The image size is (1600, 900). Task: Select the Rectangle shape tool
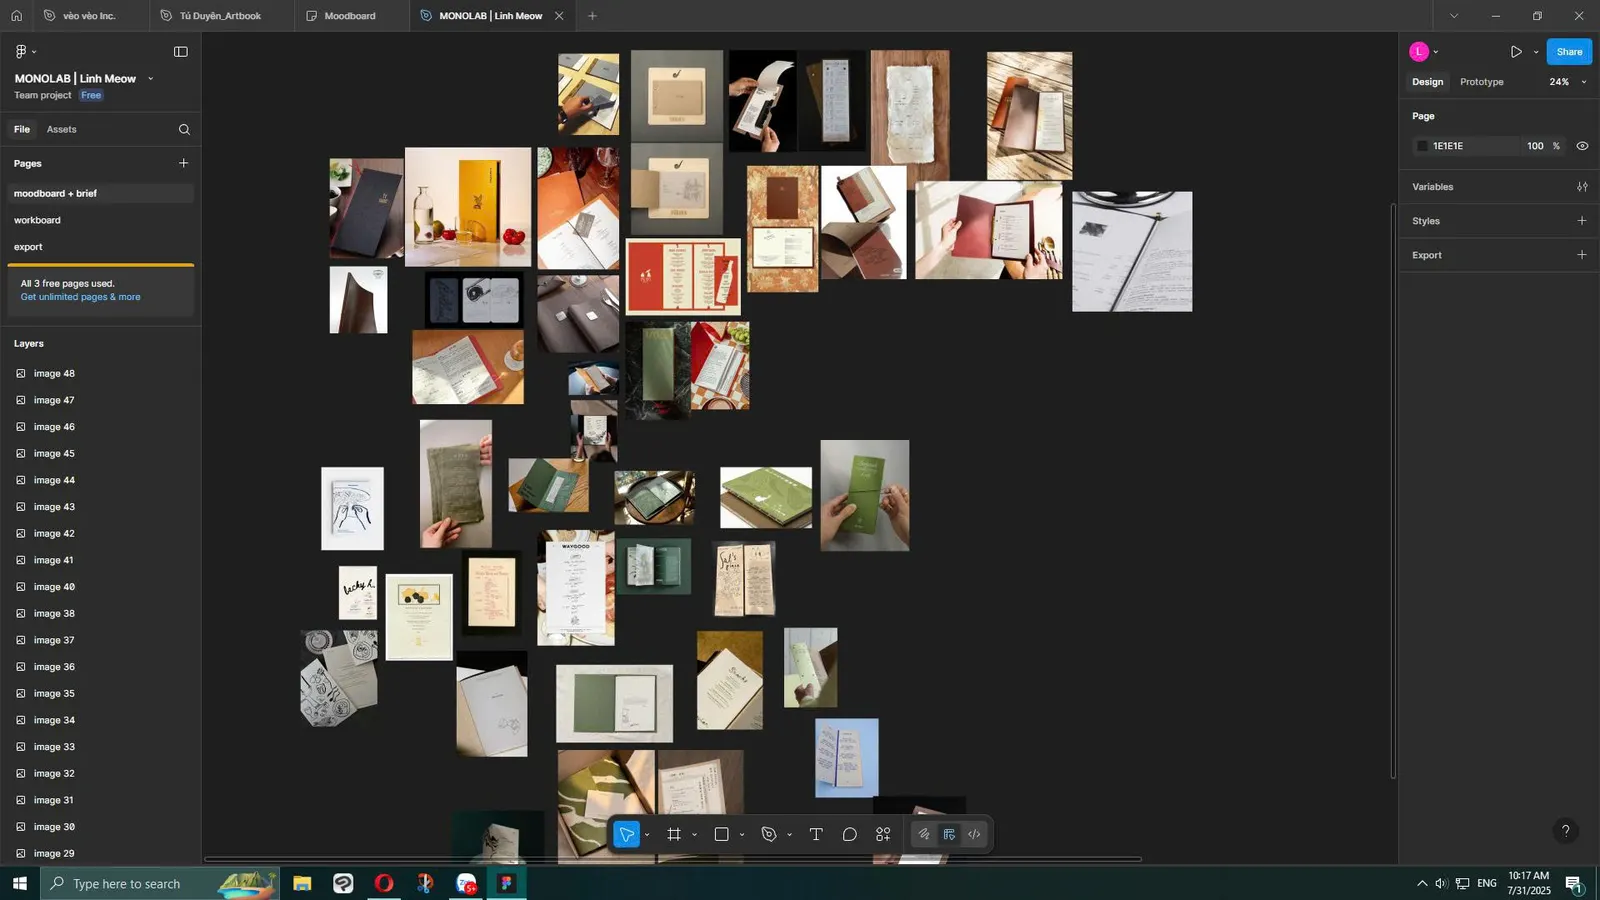(x=721, y=835)
